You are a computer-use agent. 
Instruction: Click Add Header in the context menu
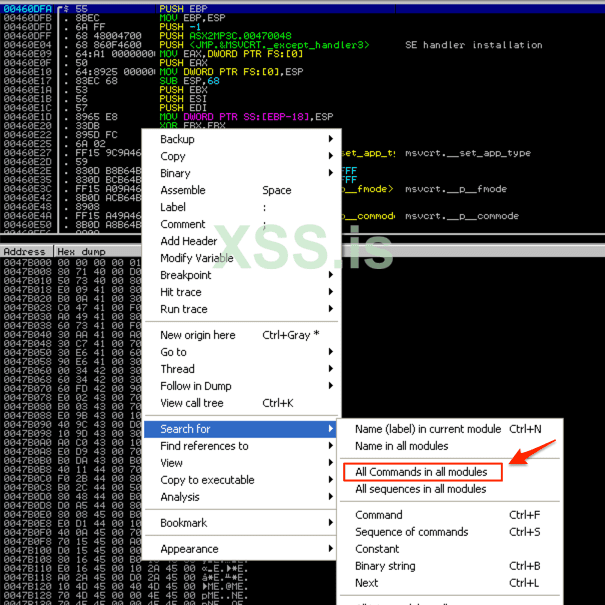point(242,241)
